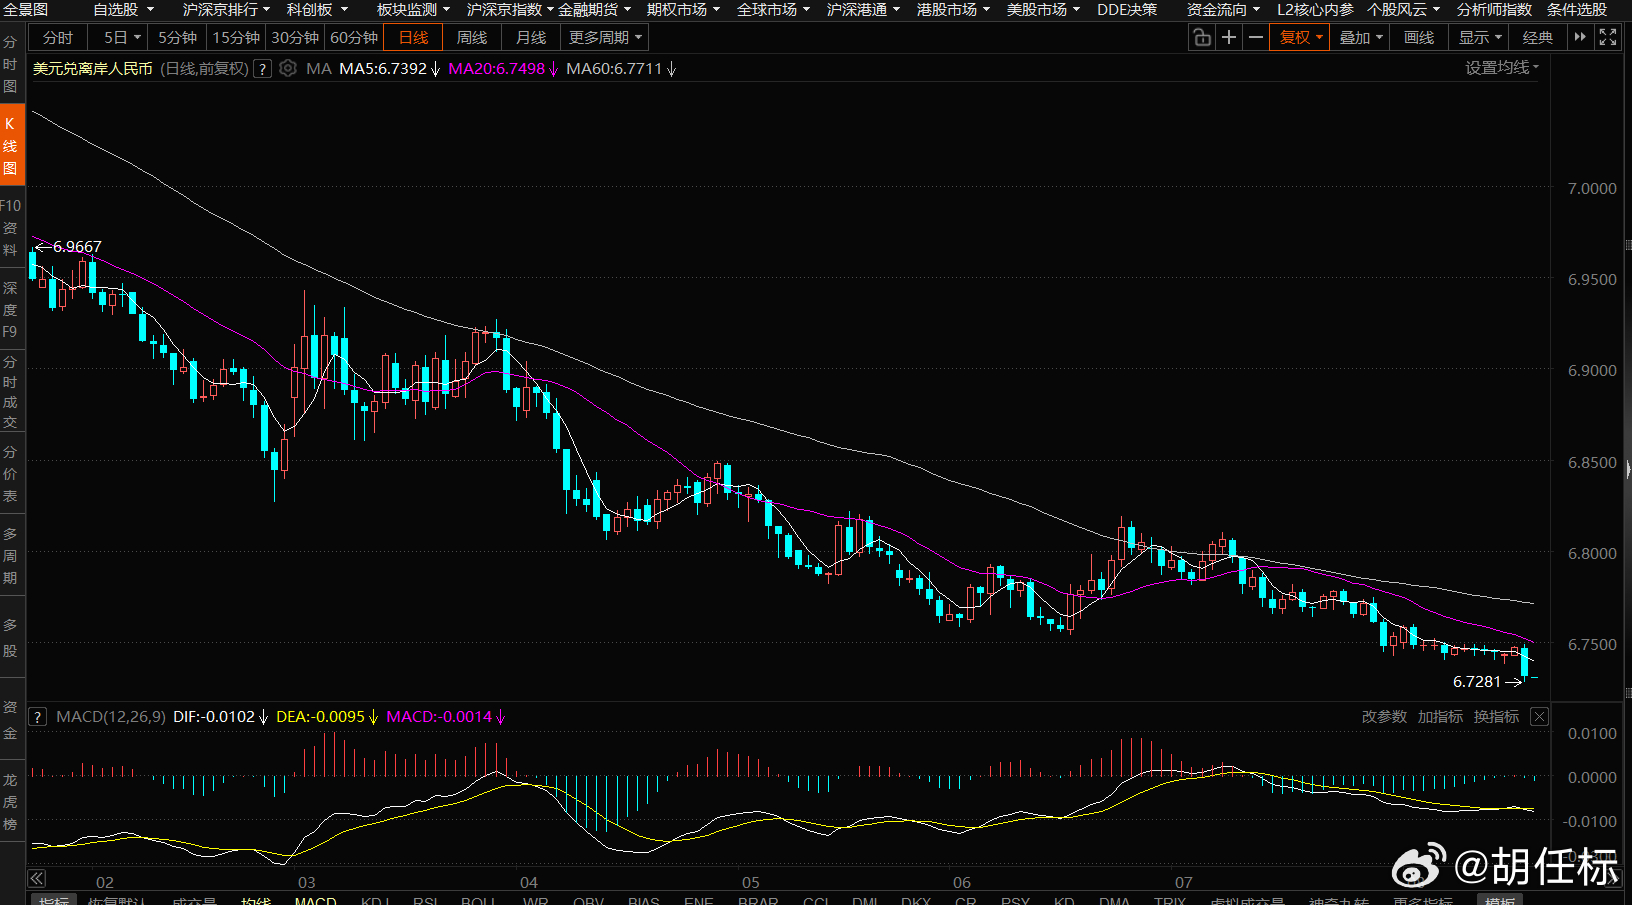Expand the 期权市场 menu

(683, 10)
